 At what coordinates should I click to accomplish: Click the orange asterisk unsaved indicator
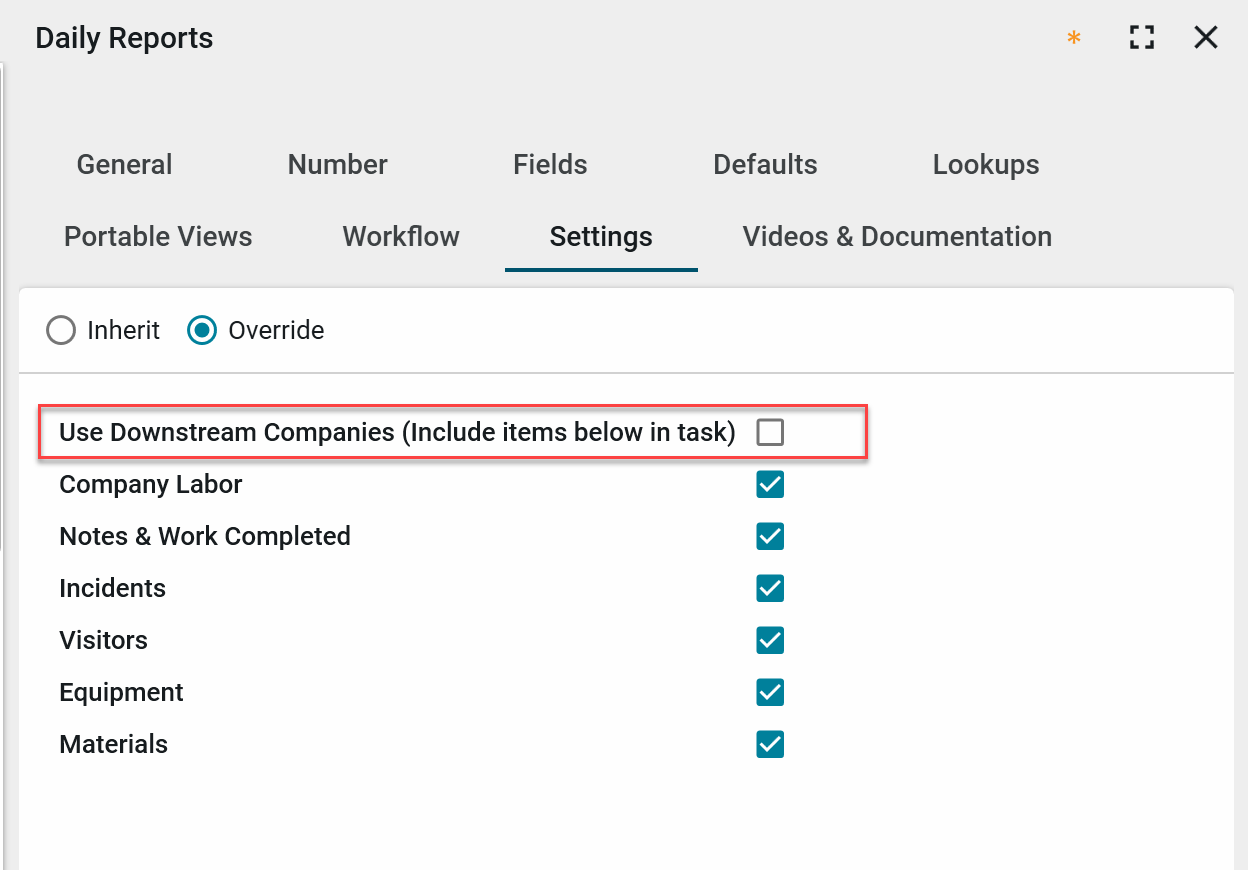(1074, 39)
